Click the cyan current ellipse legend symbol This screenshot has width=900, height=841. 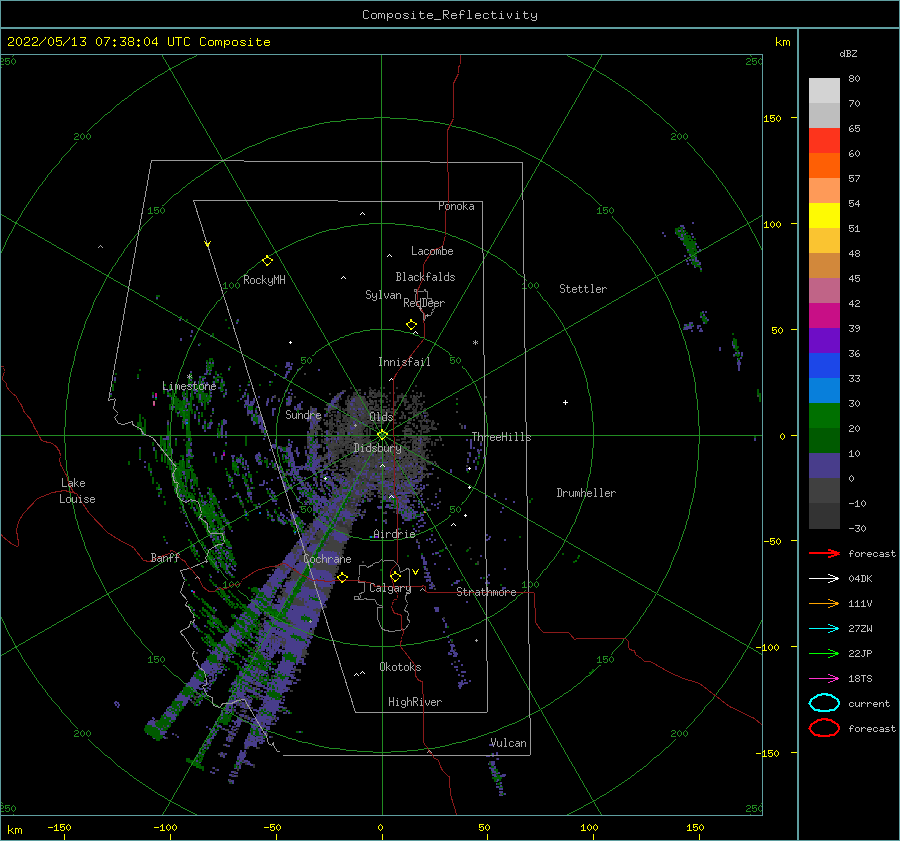824,703
